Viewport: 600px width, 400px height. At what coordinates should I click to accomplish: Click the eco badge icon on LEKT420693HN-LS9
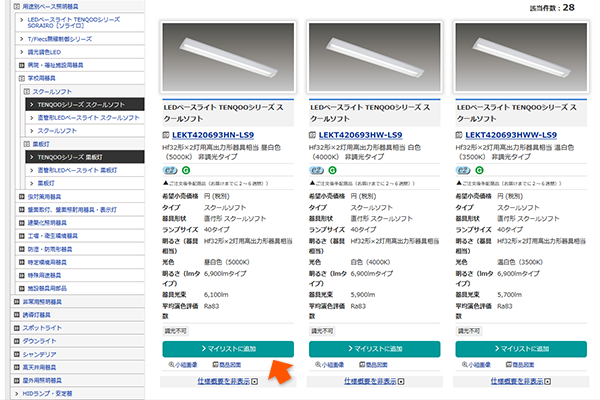pyautogui.click(x=169, y=172)
